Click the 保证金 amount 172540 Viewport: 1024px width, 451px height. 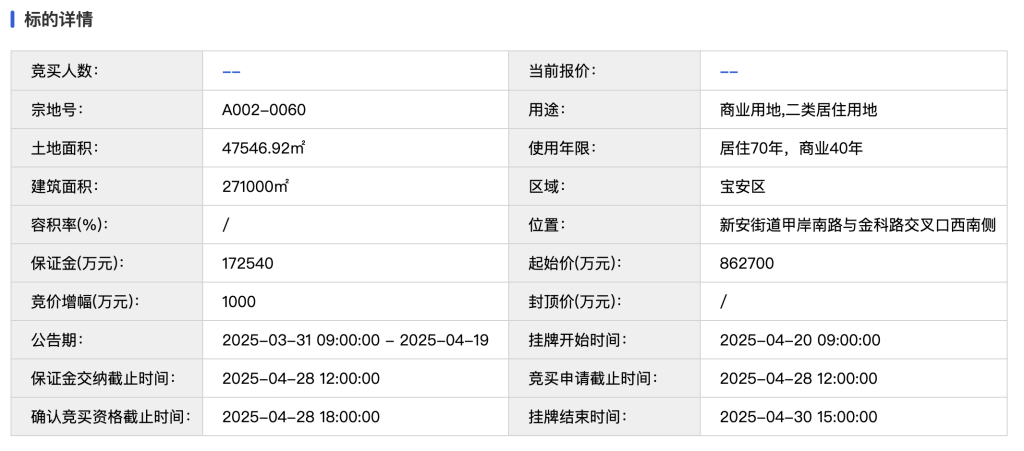pos(248,264)
